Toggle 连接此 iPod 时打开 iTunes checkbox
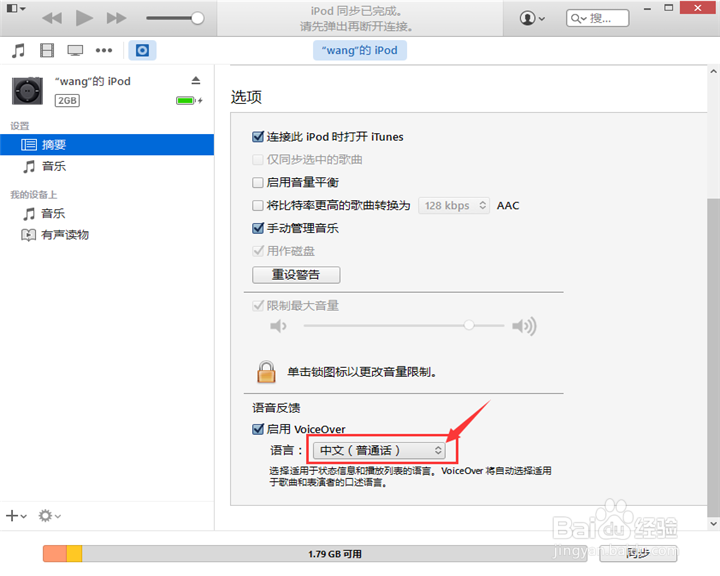The image size is (720, 576). (x=258, y=136)
